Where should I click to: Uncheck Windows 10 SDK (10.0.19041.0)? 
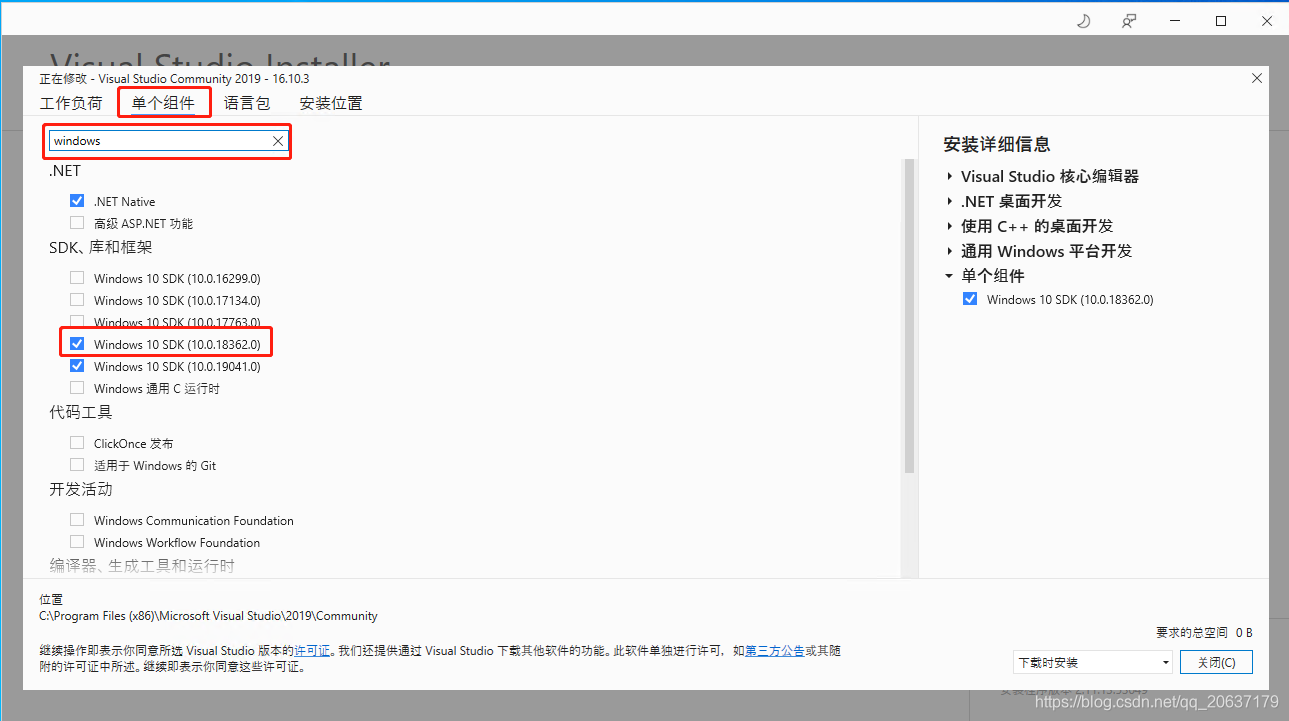pos(77,366)
